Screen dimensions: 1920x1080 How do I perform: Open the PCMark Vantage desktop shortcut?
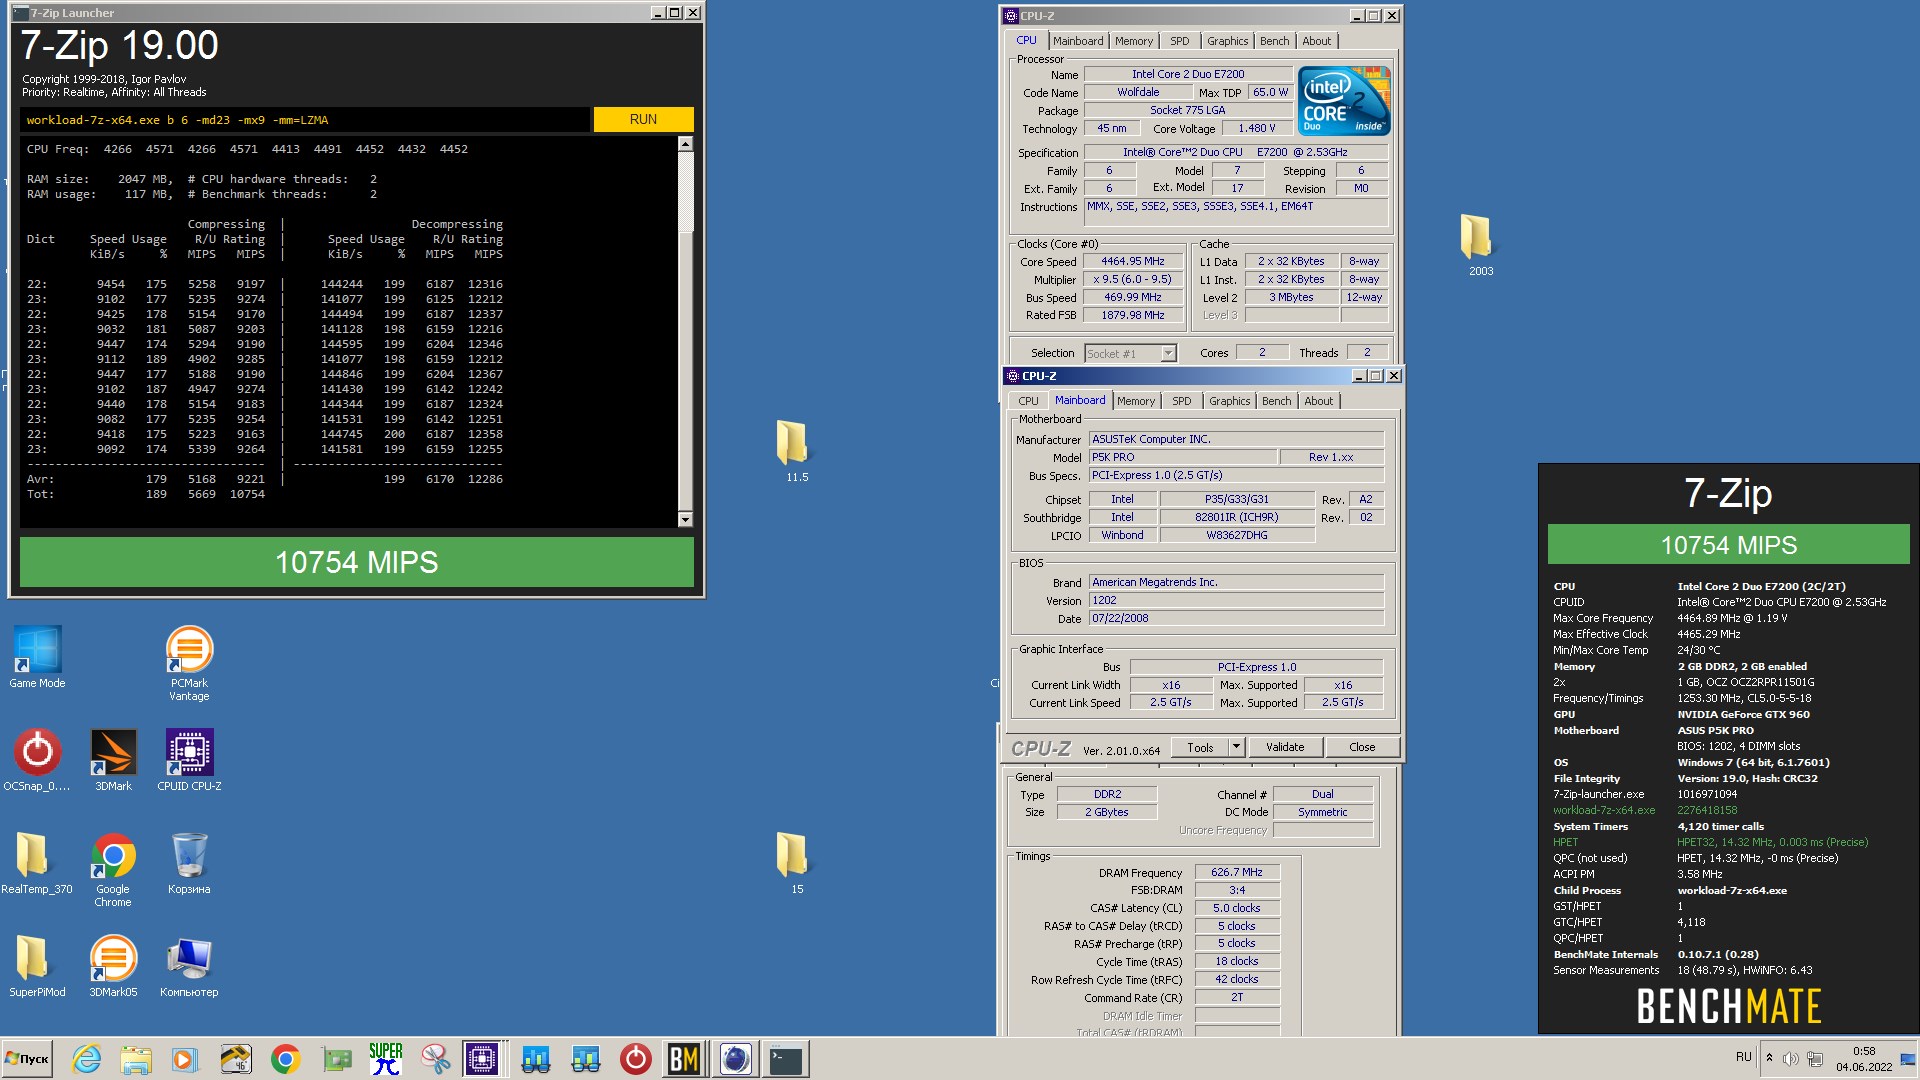(x=189, y=663)
